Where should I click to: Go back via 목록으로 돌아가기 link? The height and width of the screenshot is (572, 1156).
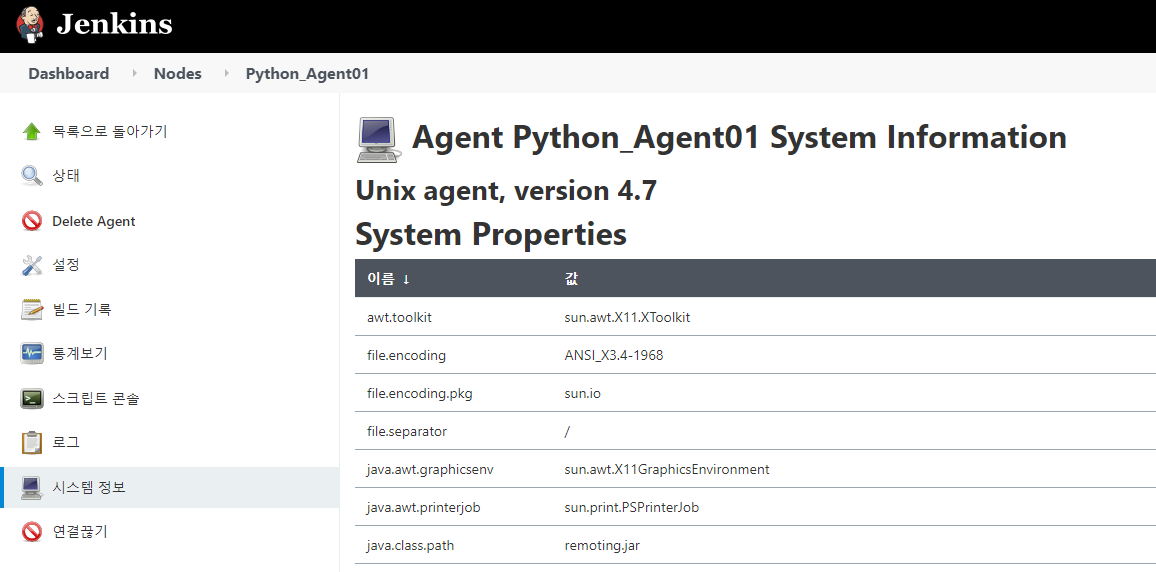click(110, 132)
